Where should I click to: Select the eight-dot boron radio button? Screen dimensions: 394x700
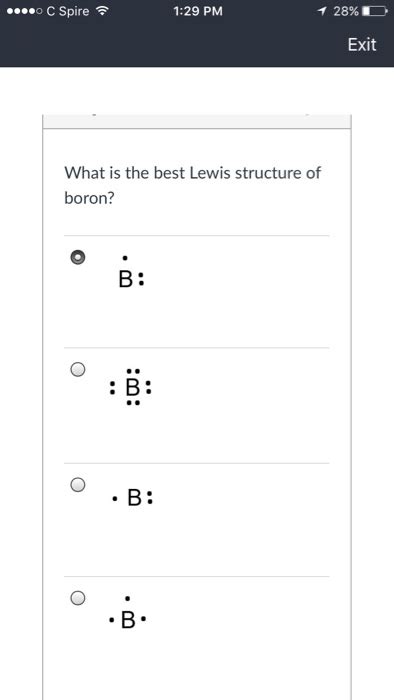click(x=78, y=369)
